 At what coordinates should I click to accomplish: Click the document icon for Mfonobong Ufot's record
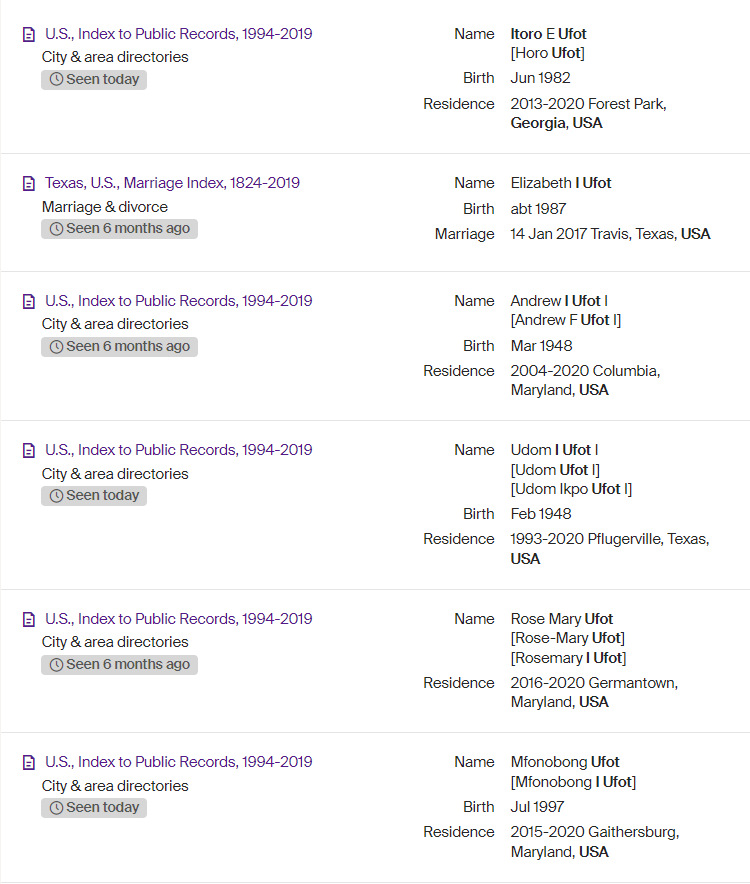point(28,762)
